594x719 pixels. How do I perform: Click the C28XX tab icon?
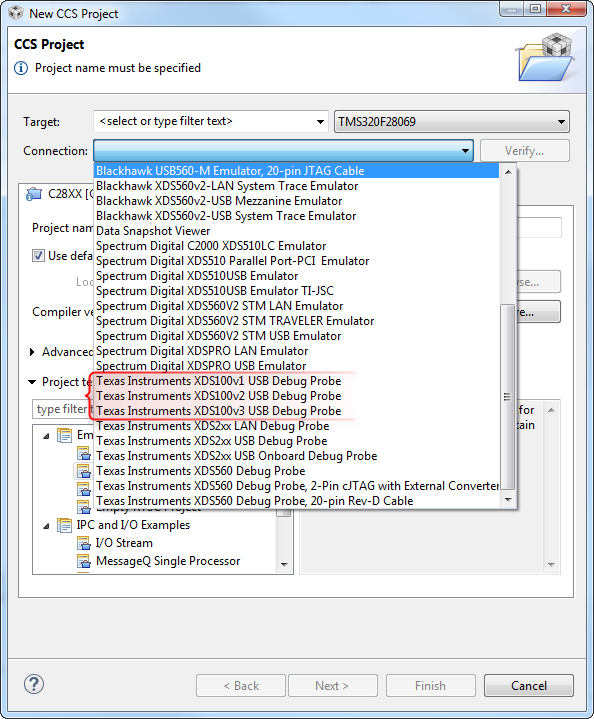33,194
